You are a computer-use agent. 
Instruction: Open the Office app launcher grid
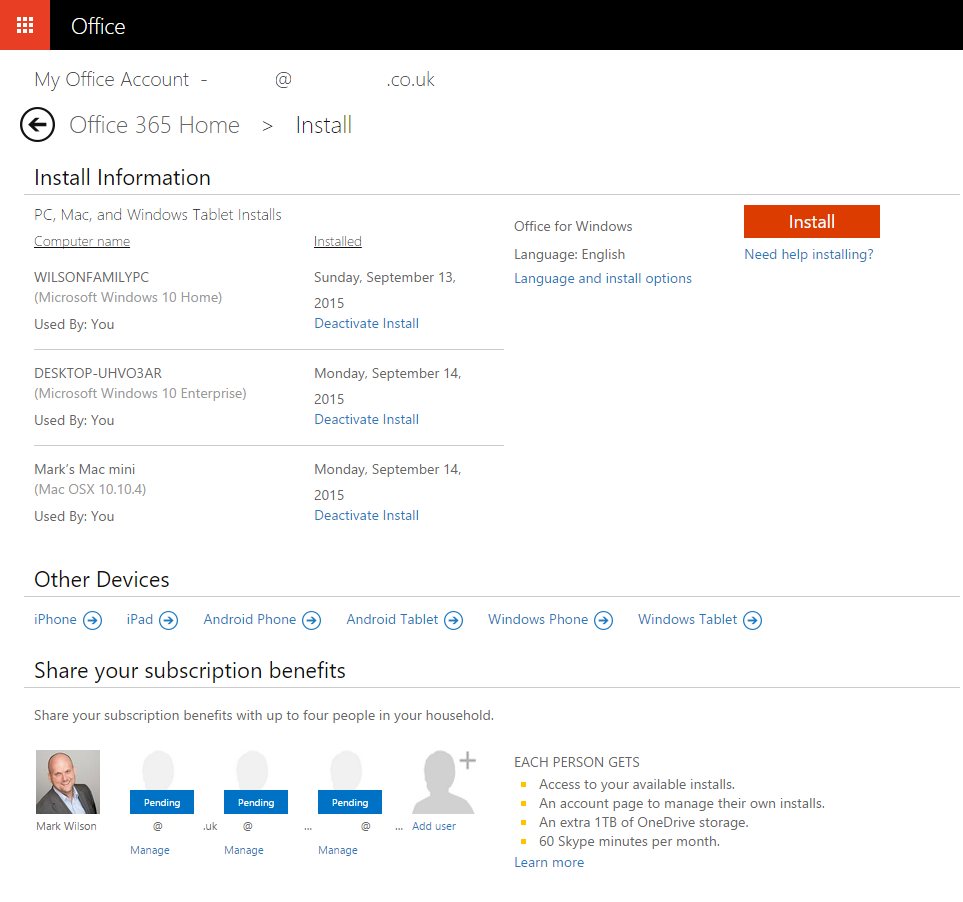pyautogui.click(x=23, y=24)
